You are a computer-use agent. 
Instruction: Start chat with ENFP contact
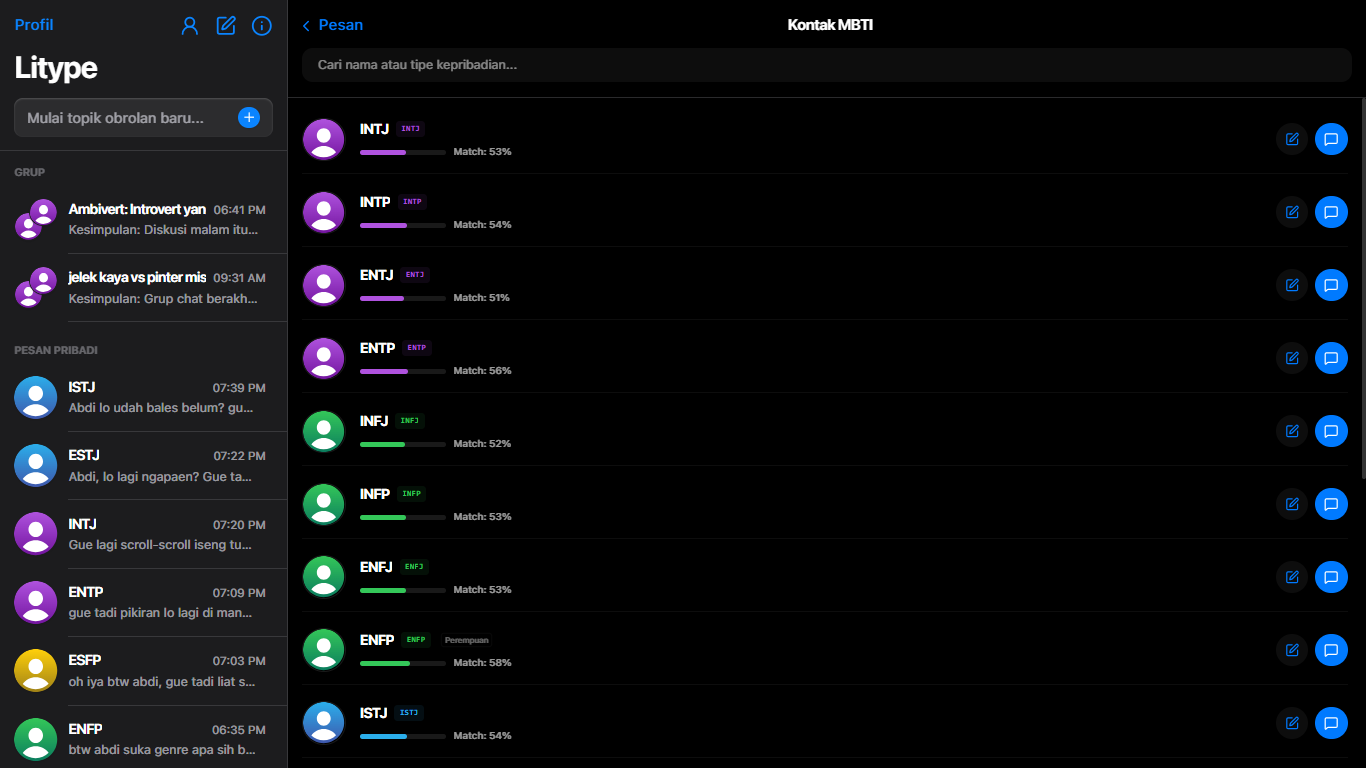click(1331, 650)
